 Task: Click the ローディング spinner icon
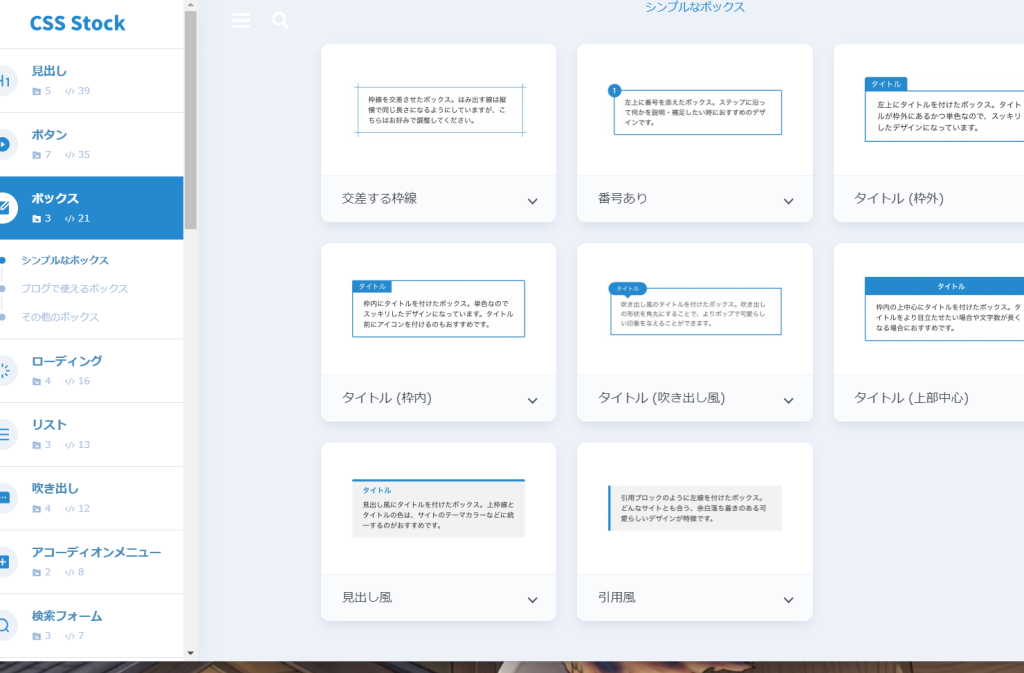[5, 371]
